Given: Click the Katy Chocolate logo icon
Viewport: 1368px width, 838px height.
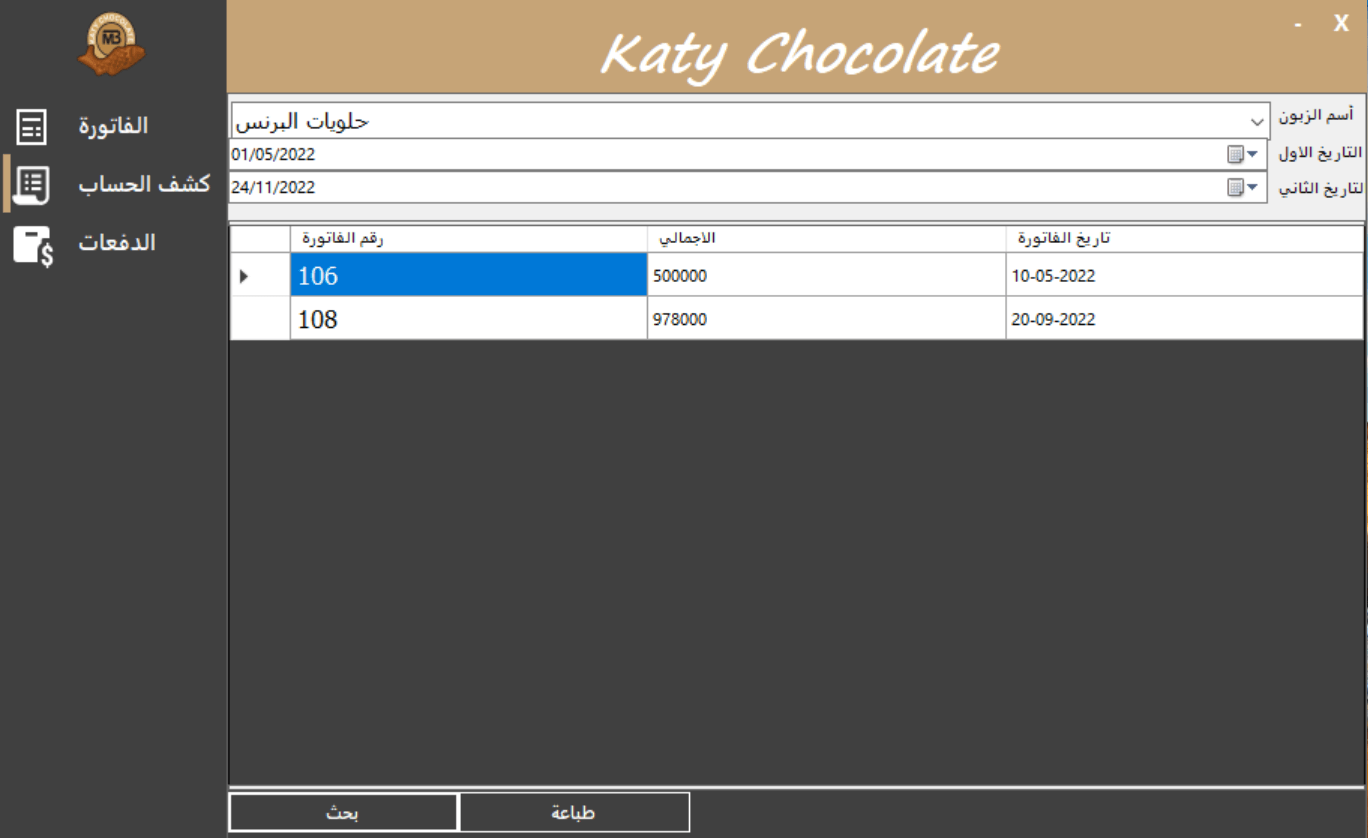Looking at the screenshot, I should (x=112, y=47).
